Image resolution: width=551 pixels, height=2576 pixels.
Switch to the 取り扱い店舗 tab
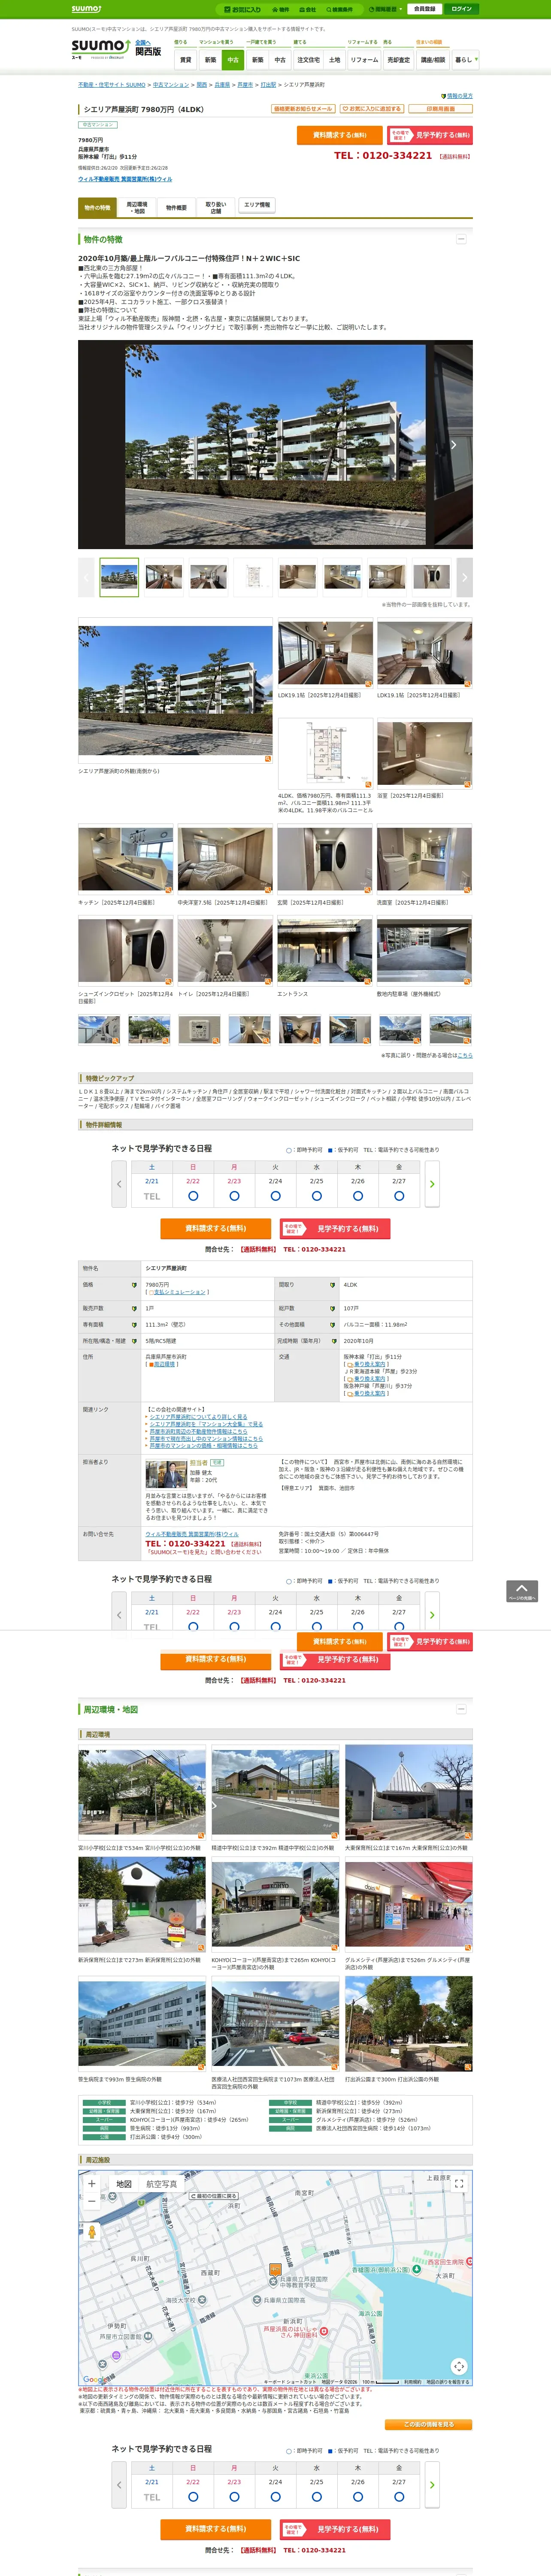pyautogui.click(x=216, y=207)
